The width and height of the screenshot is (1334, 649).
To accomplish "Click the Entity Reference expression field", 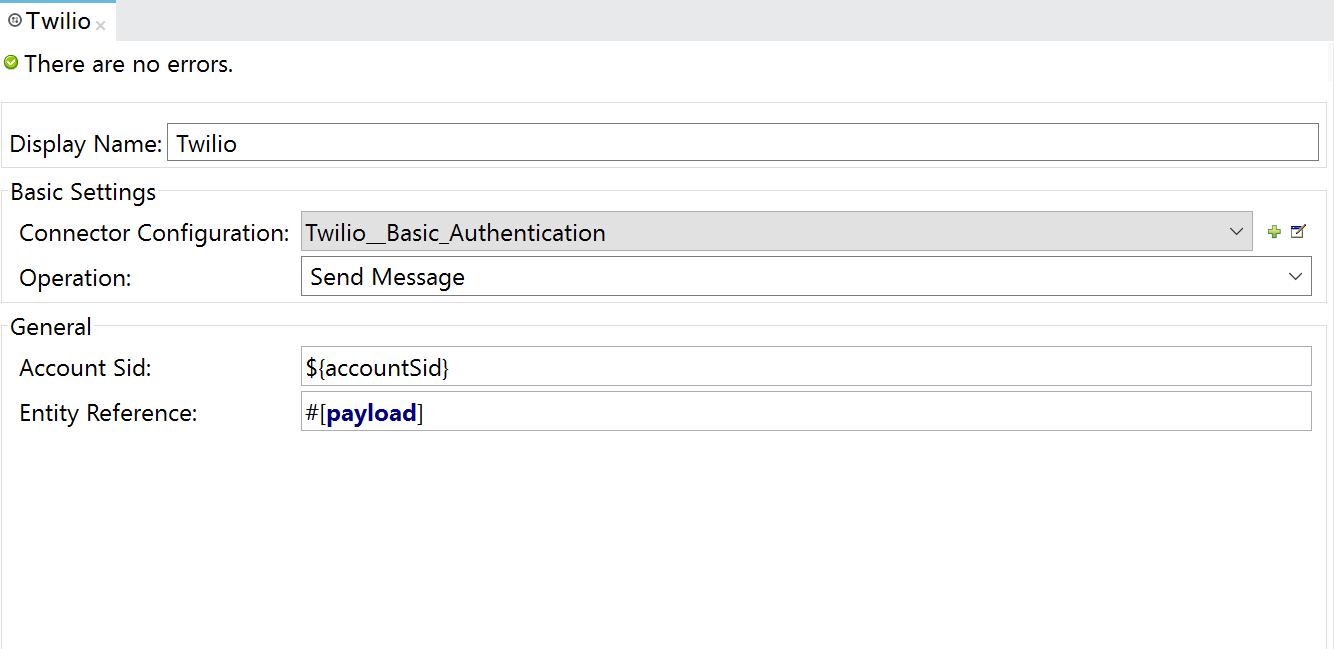I will (805, 412).
